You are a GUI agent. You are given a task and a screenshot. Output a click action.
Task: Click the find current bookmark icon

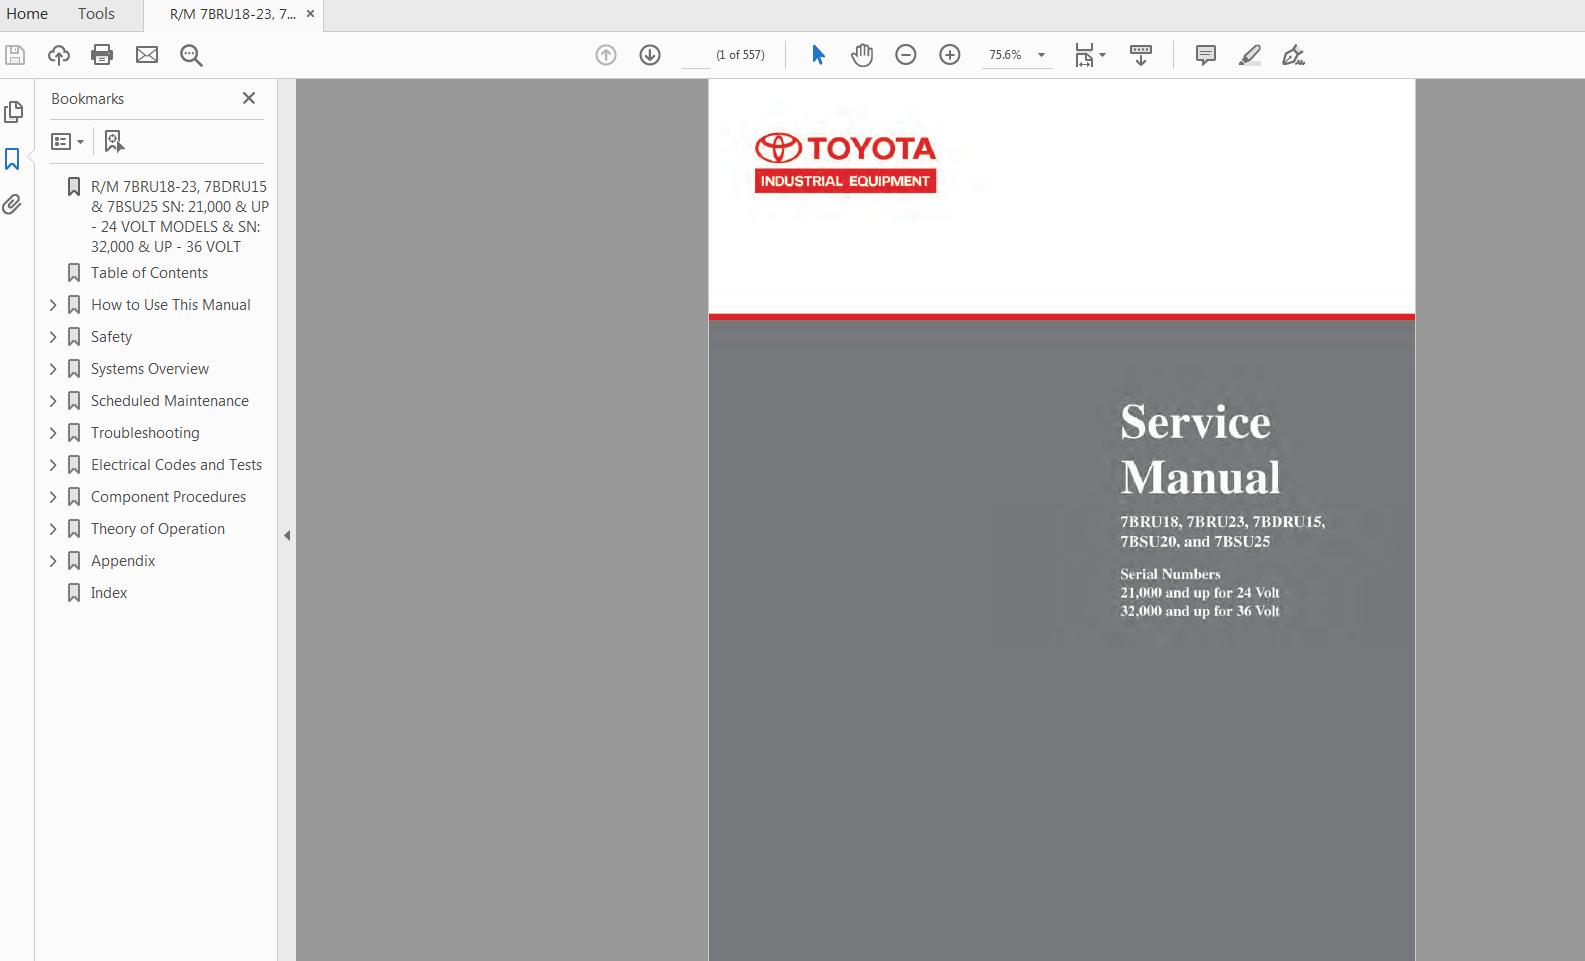pos(114,142)
